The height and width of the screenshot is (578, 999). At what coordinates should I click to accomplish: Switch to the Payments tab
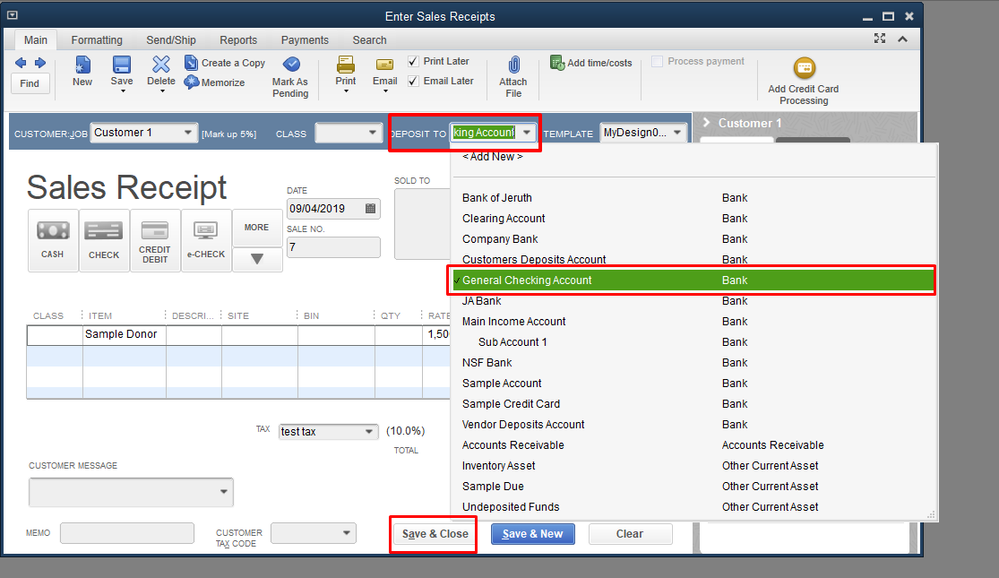[x=305, y=40]
